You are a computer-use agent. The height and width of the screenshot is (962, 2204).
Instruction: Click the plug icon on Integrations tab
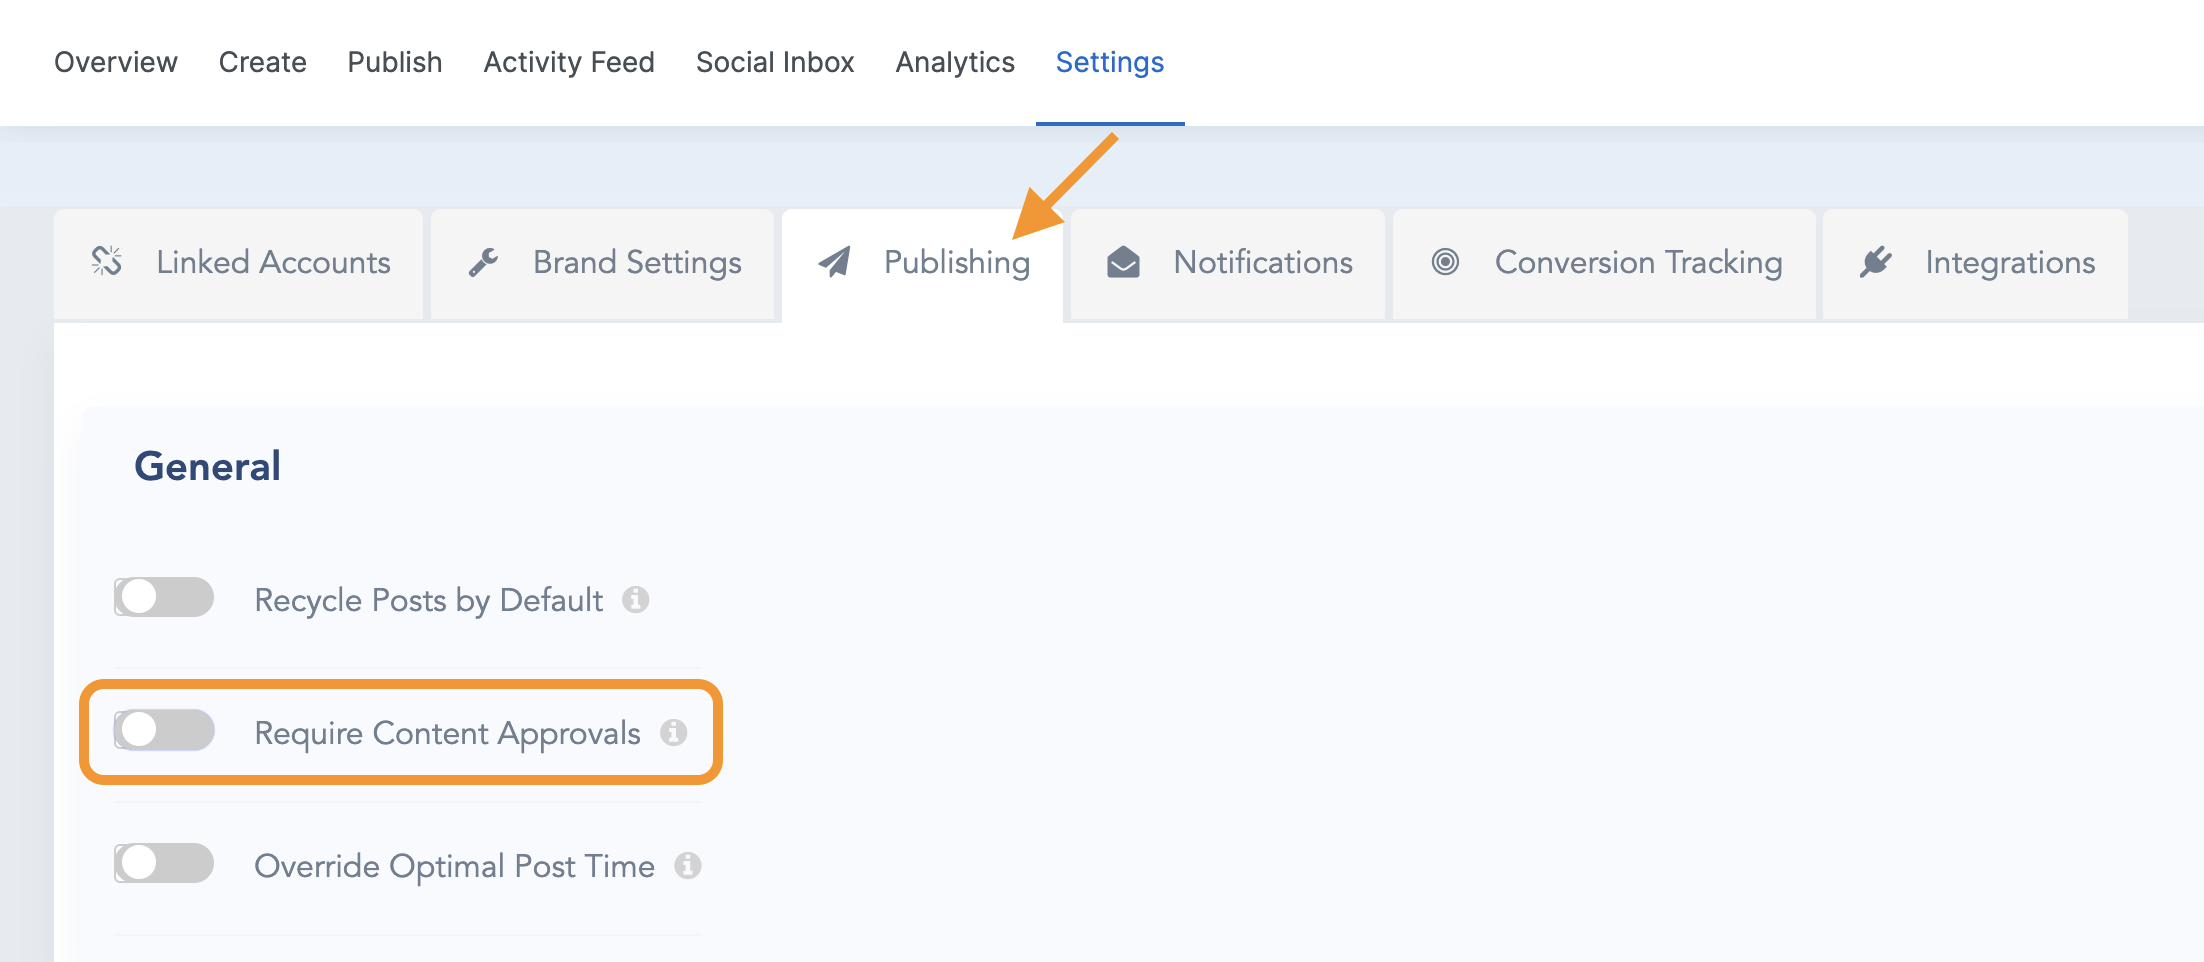point(1875,262)
